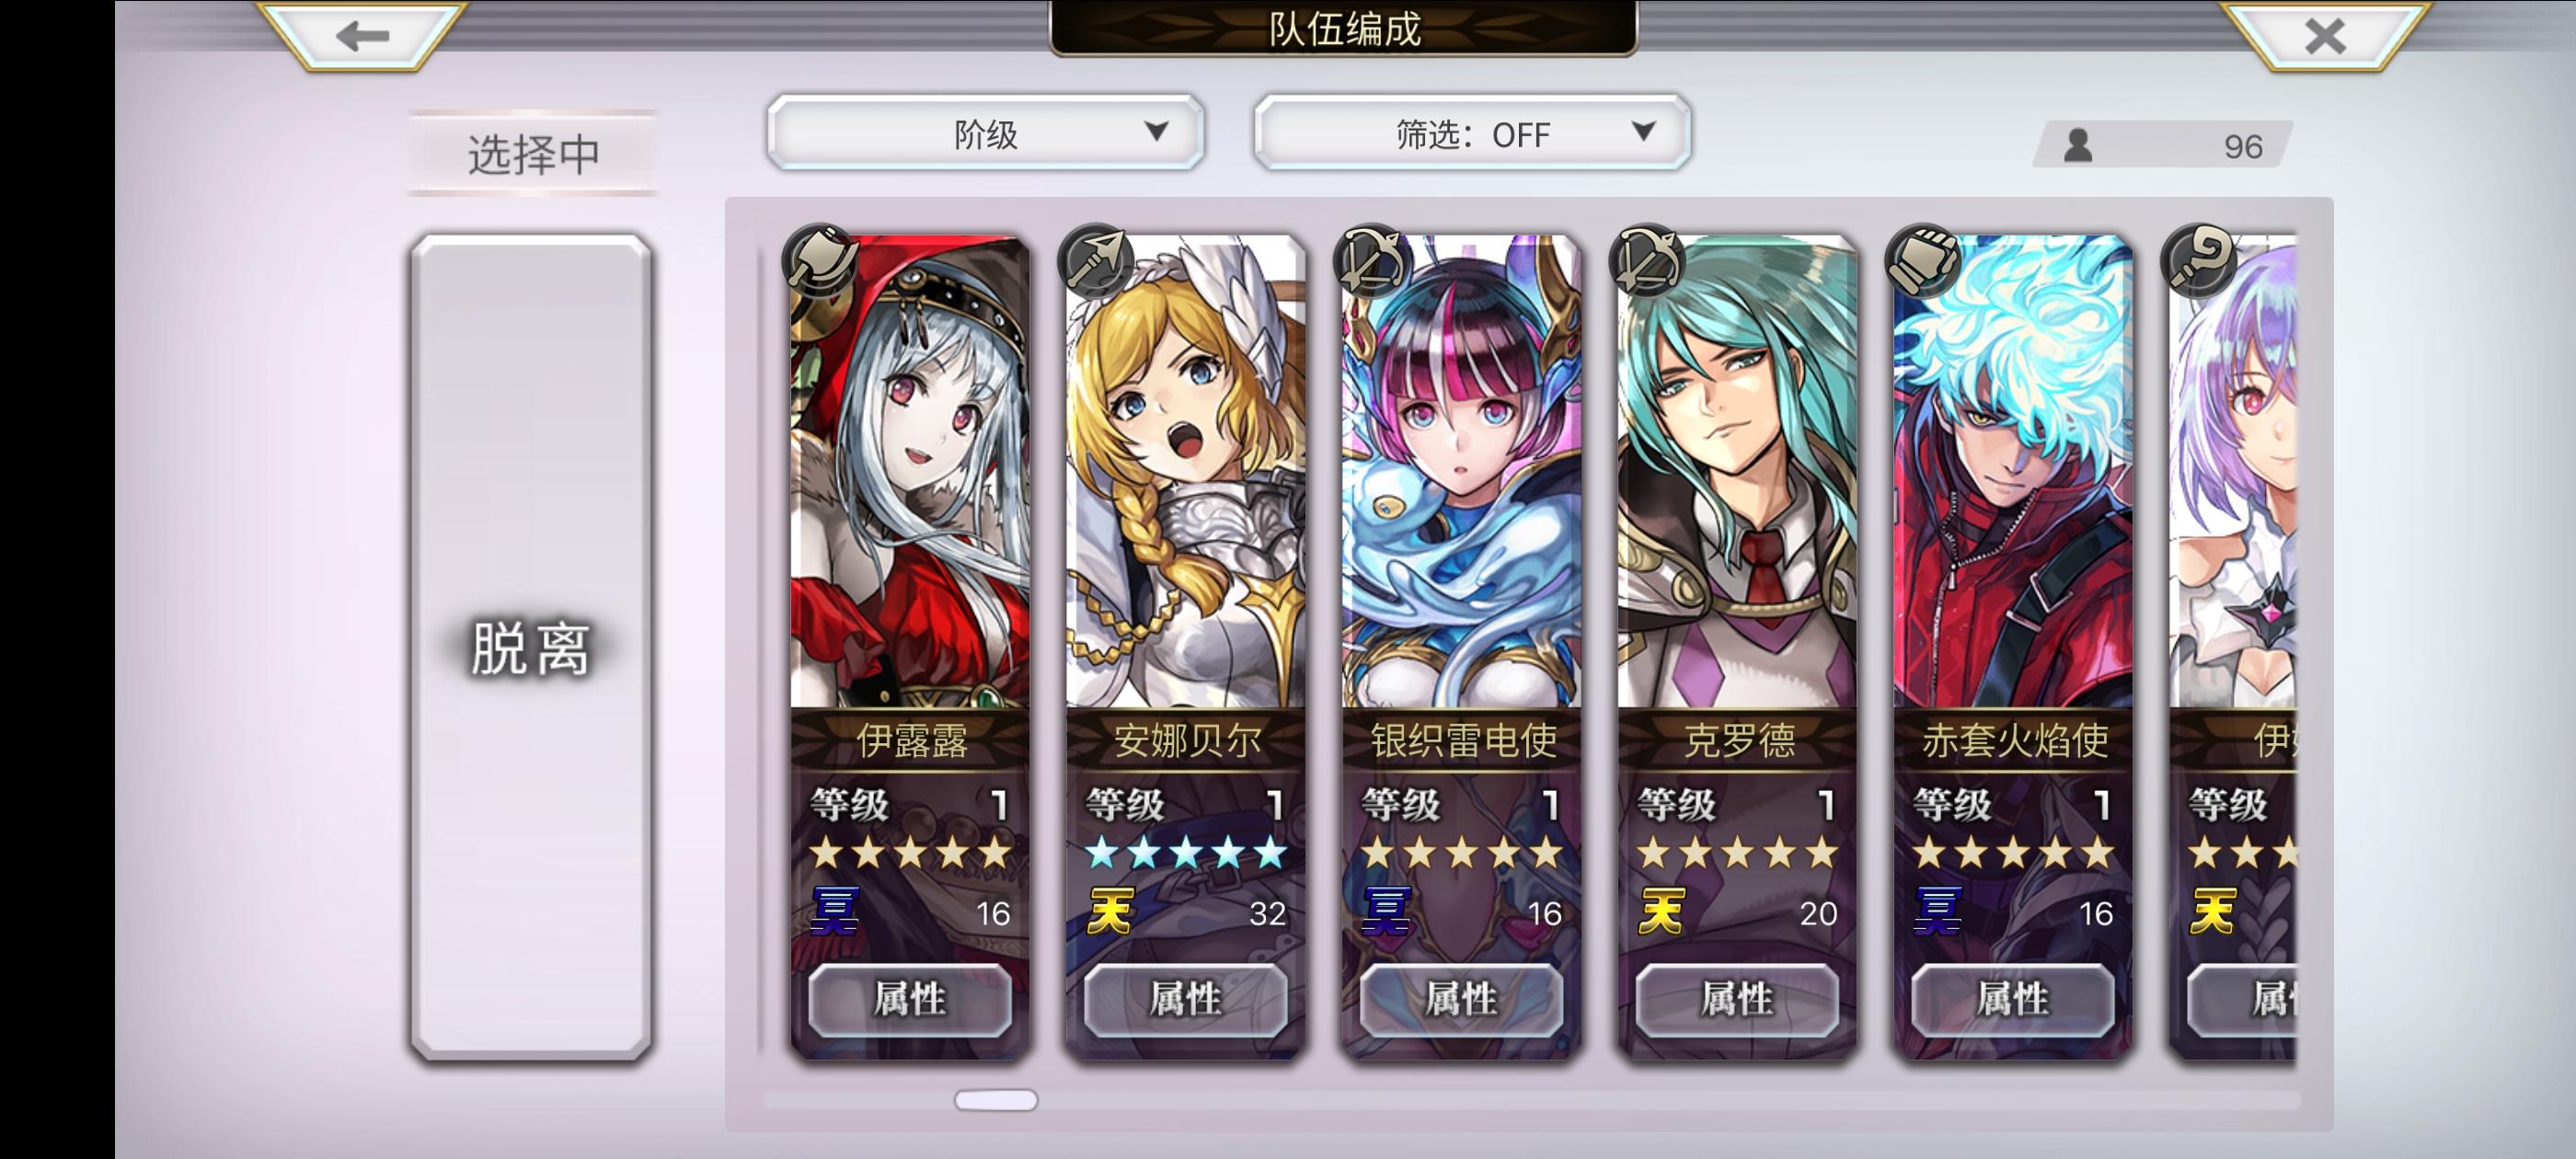The image size is (2576, 1159).
Task: Open 安娜贝尔's 属性 details
Action: tap(1186, 999)
